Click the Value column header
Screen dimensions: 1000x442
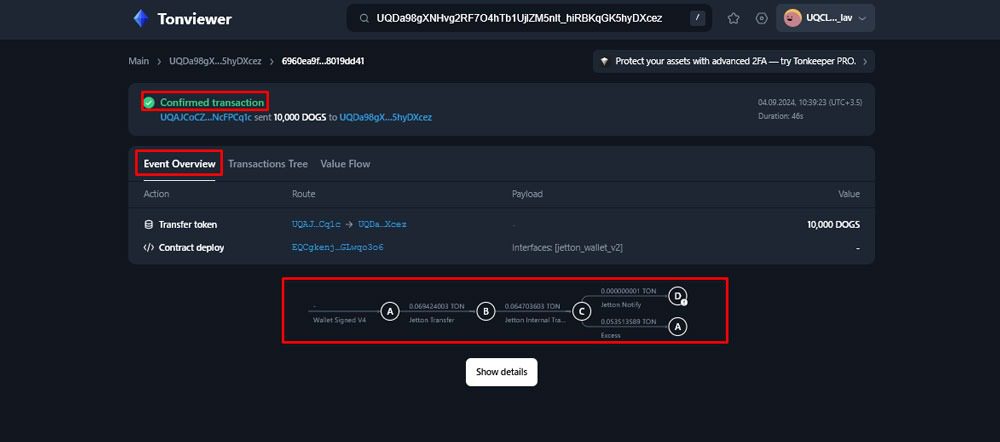click(x=849, y=194)
